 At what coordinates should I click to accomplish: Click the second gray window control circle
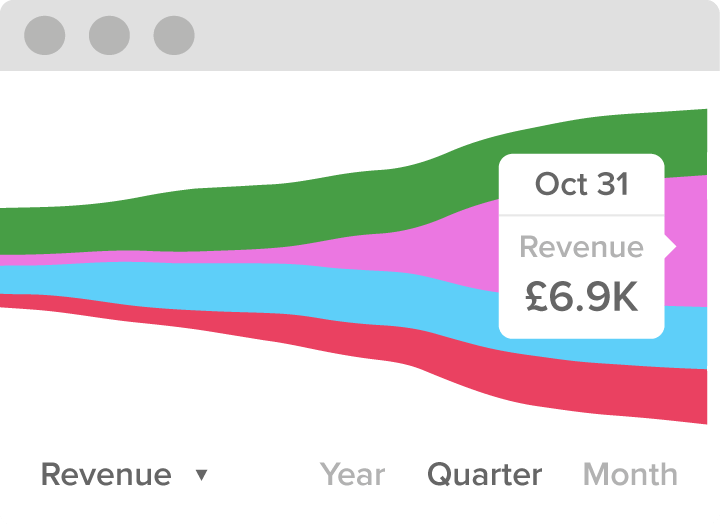pos(109,35)
